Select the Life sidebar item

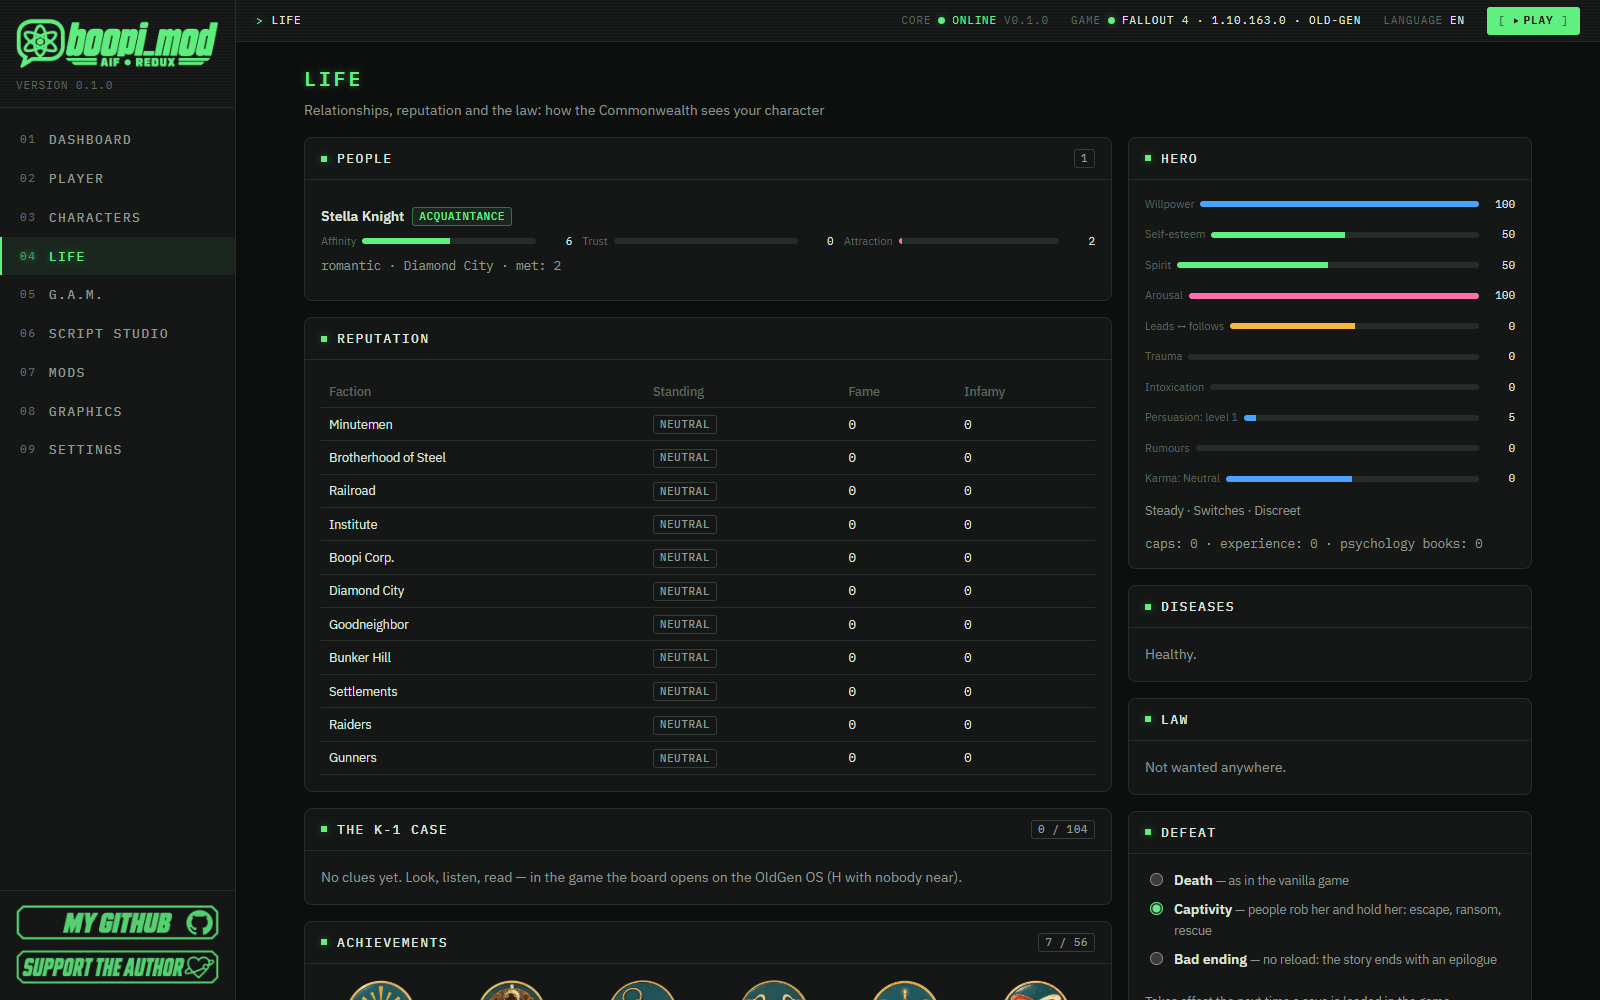pos(117,256)
